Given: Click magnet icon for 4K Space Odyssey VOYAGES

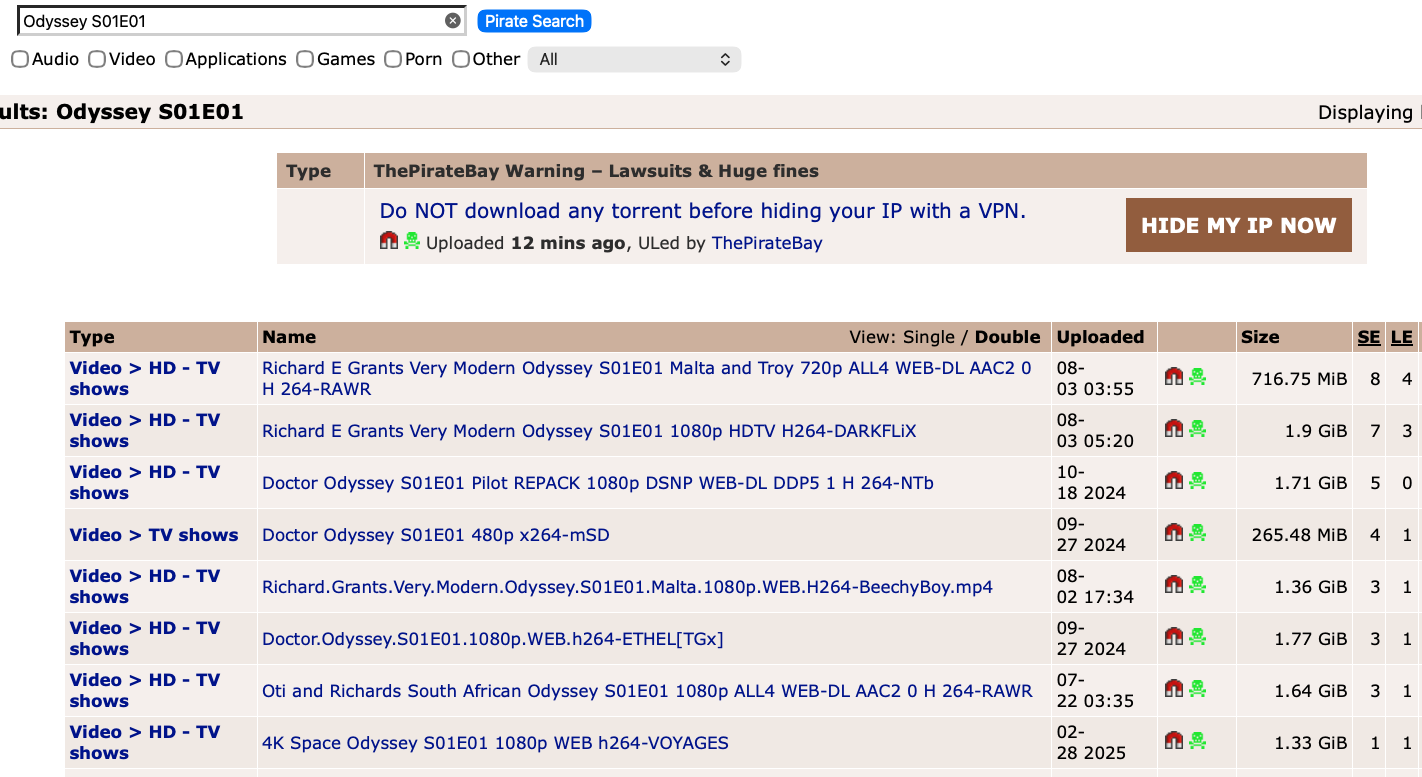Looking at the screenshot, I should tap(1174, 741).
